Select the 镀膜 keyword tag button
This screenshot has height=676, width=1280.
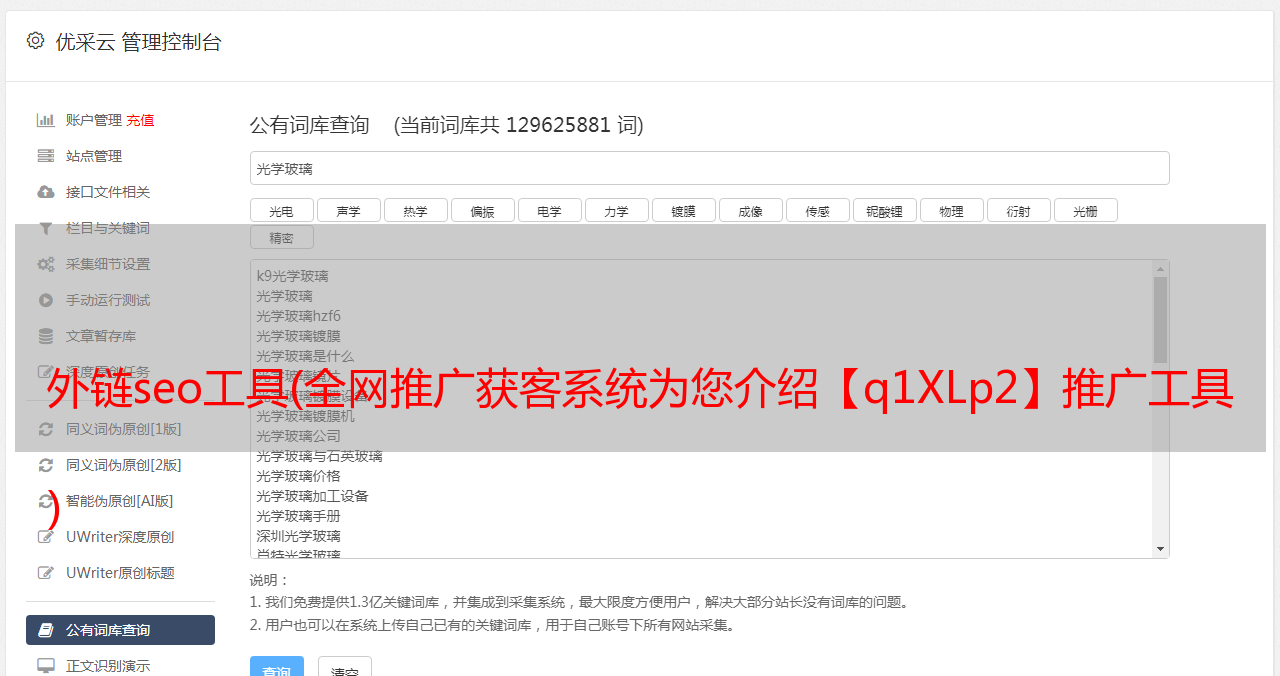click(x=684, y=210)
